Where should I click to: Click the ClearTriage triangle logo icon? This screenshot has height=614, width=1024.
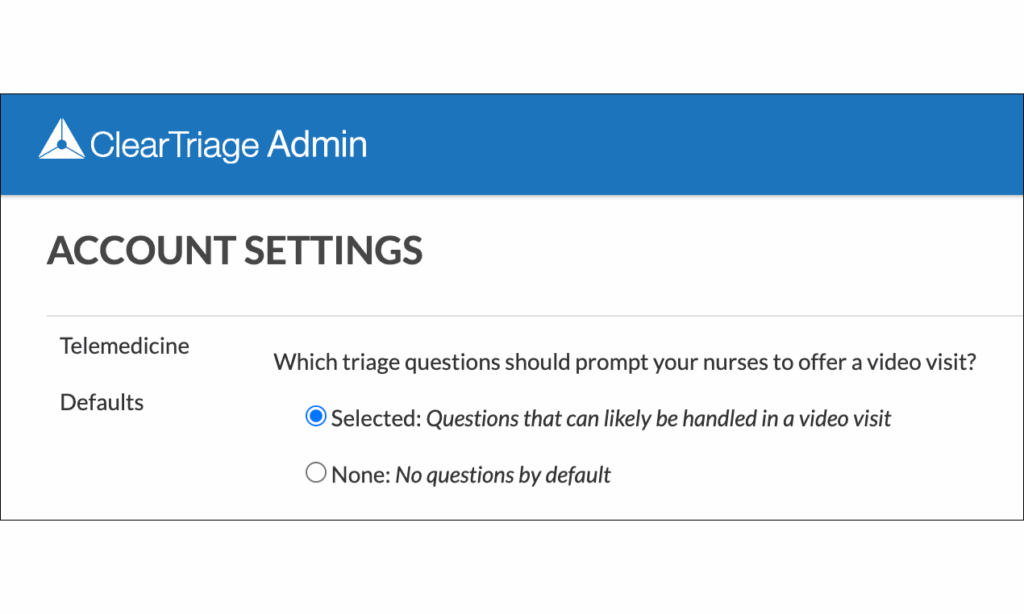61,140
